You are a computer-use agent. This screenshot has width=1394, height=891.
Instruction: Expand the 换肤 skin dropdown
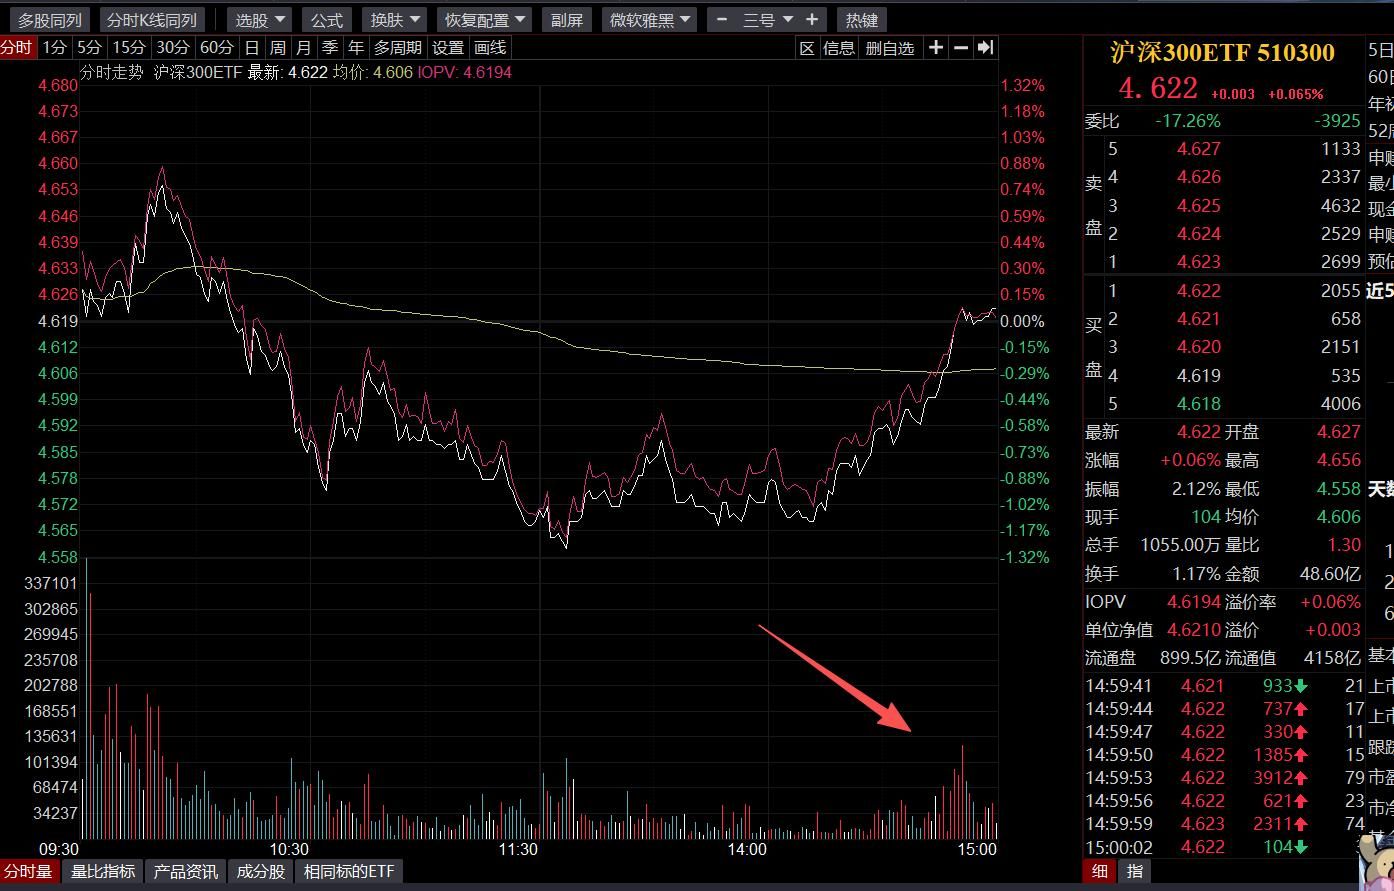click(x=395, y=20)
